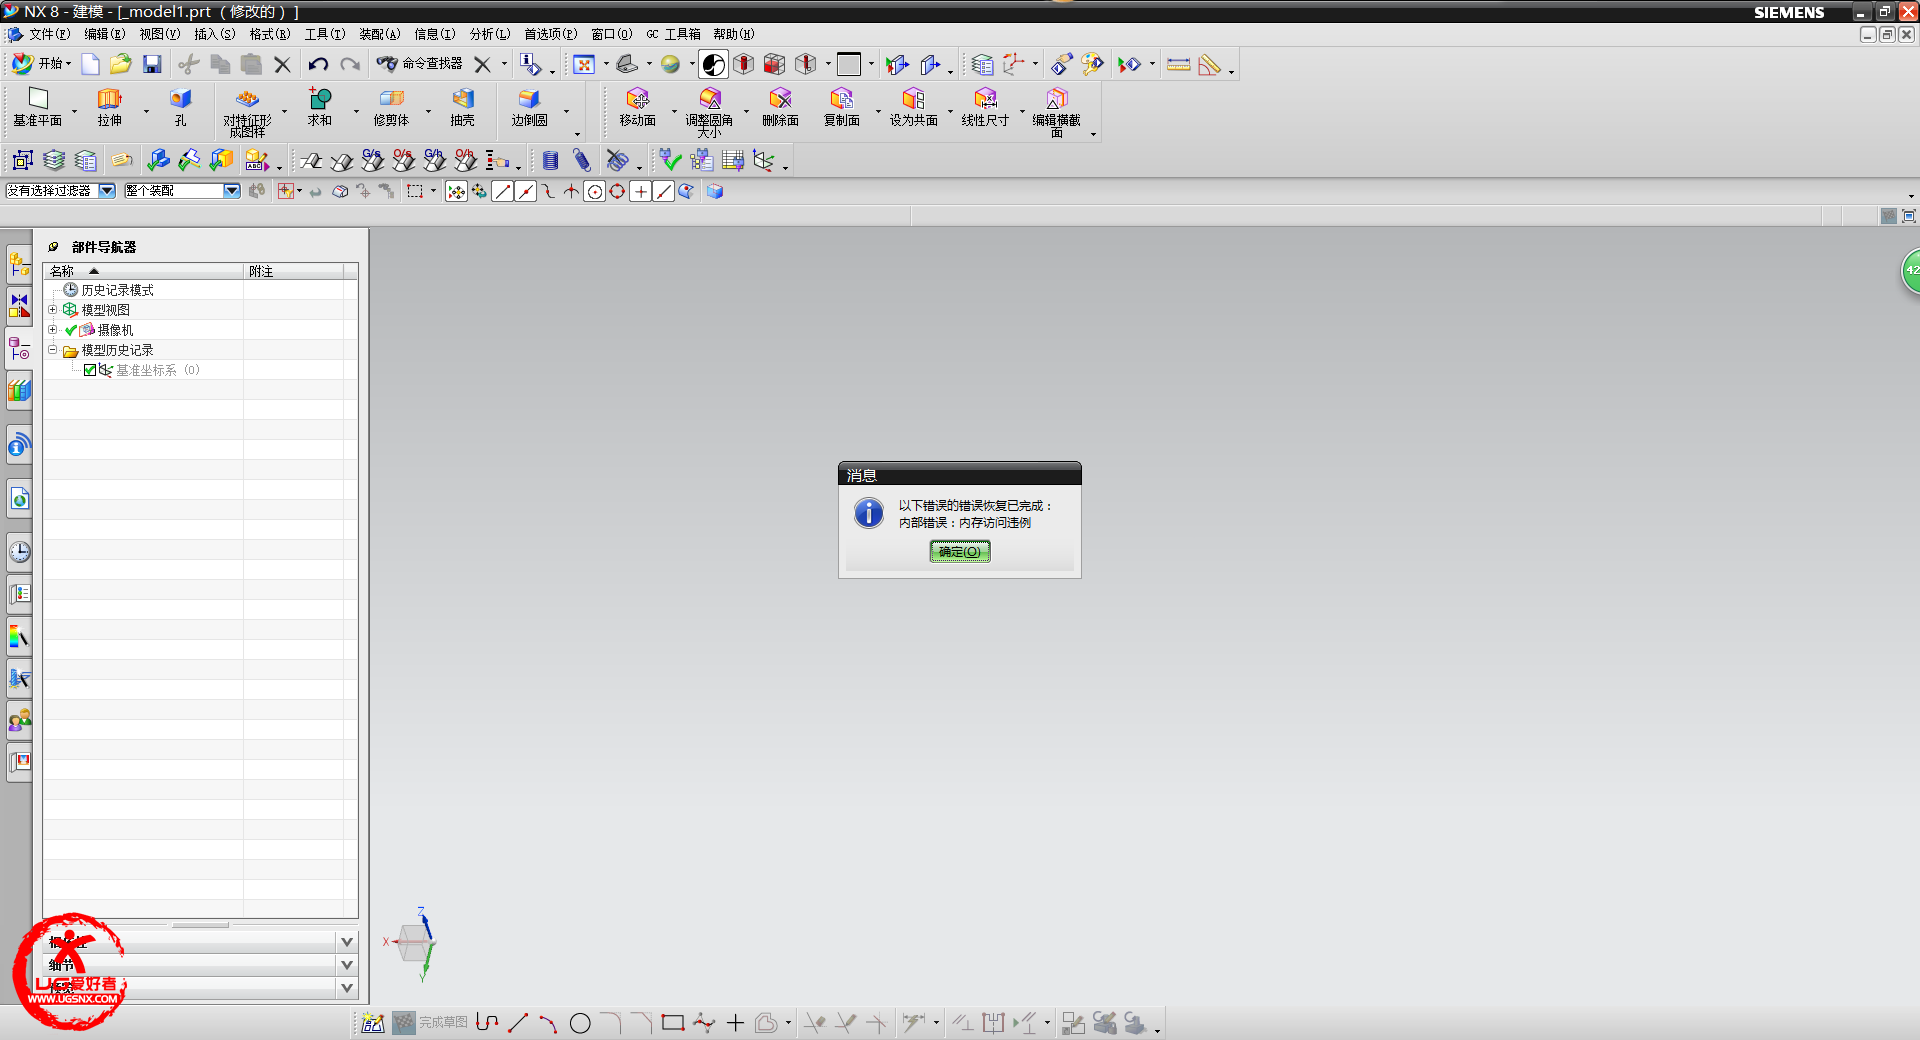Expand the 预览 panel section at bottom
The image size is (1920, 1040).
347,988
